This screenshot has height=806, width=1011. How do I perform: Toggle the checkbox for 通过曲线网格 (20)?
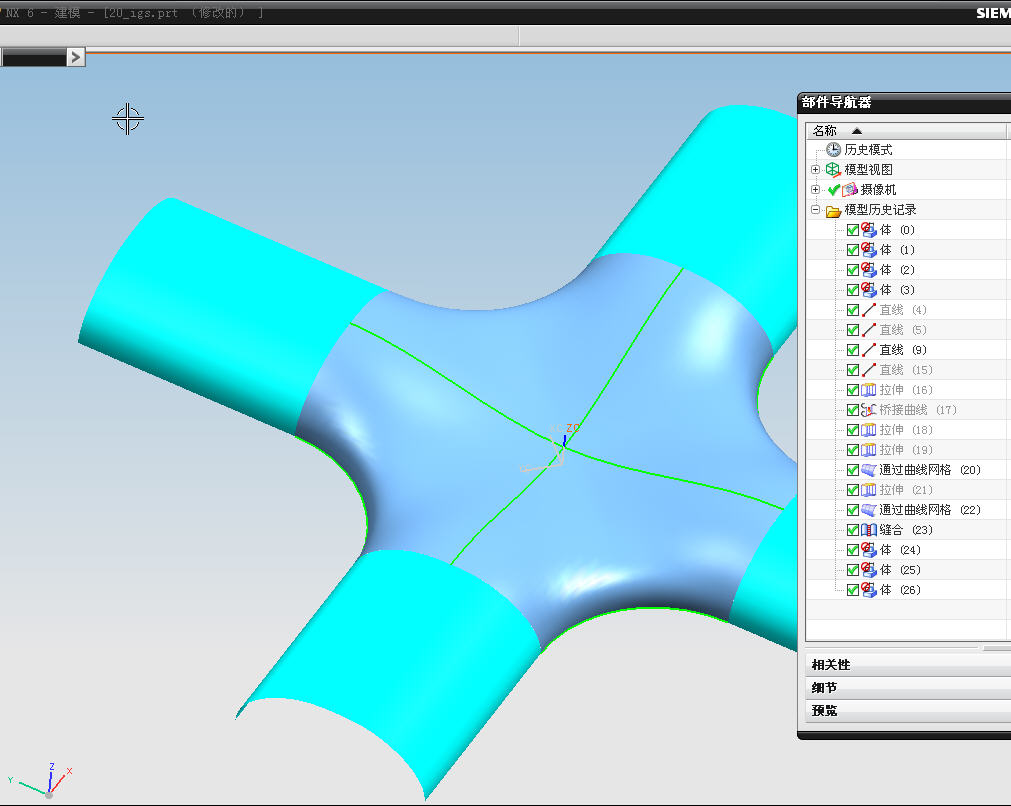pyautogui.click(x=852, y=470)
